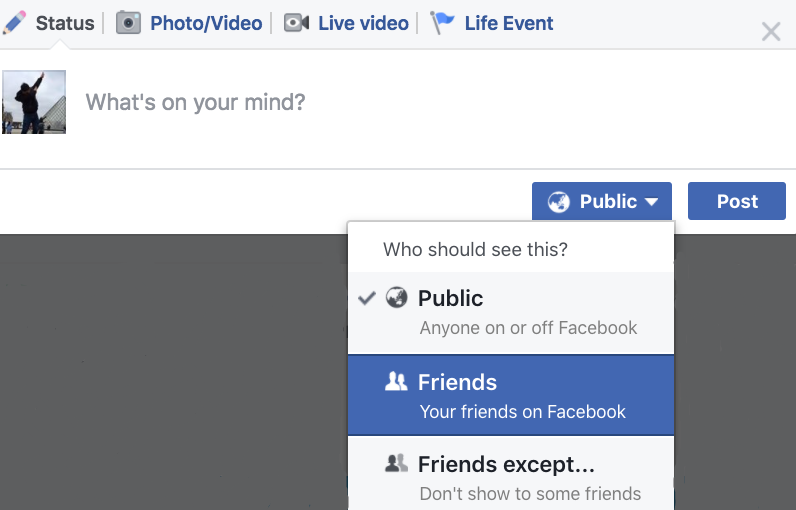The image size is (796, 510).
Task: Click the pencil Status icon
Action: point(16,22)
